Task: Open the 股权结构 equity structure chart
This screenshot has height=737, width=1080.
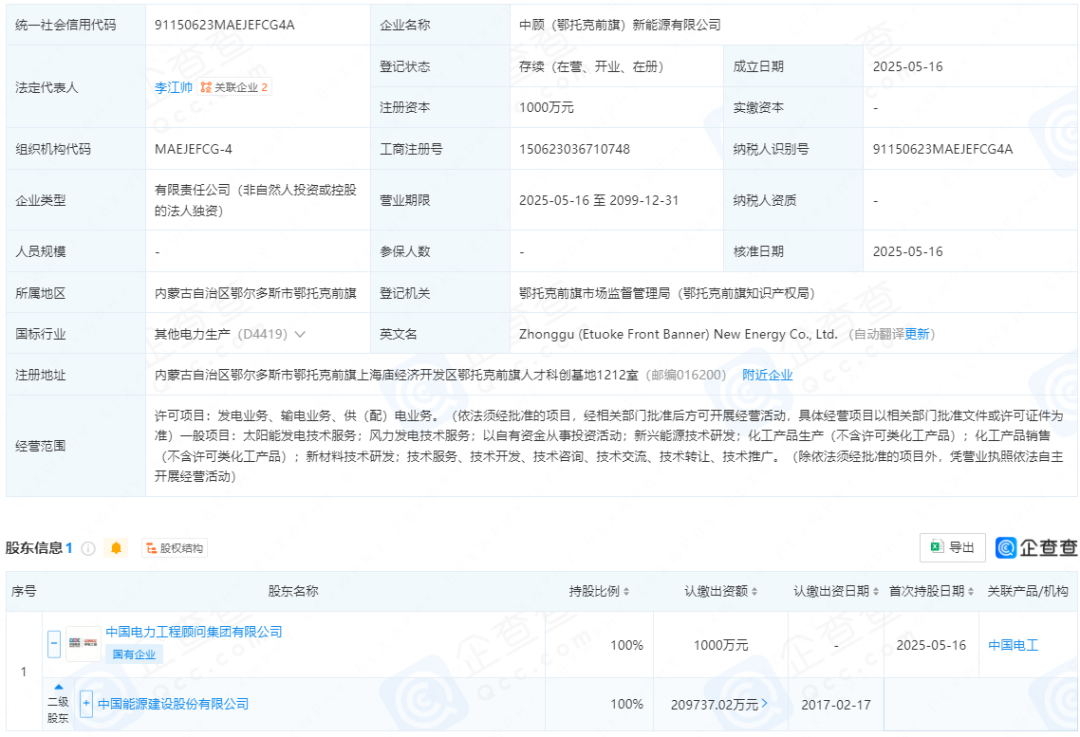Action: coord(174,548)
